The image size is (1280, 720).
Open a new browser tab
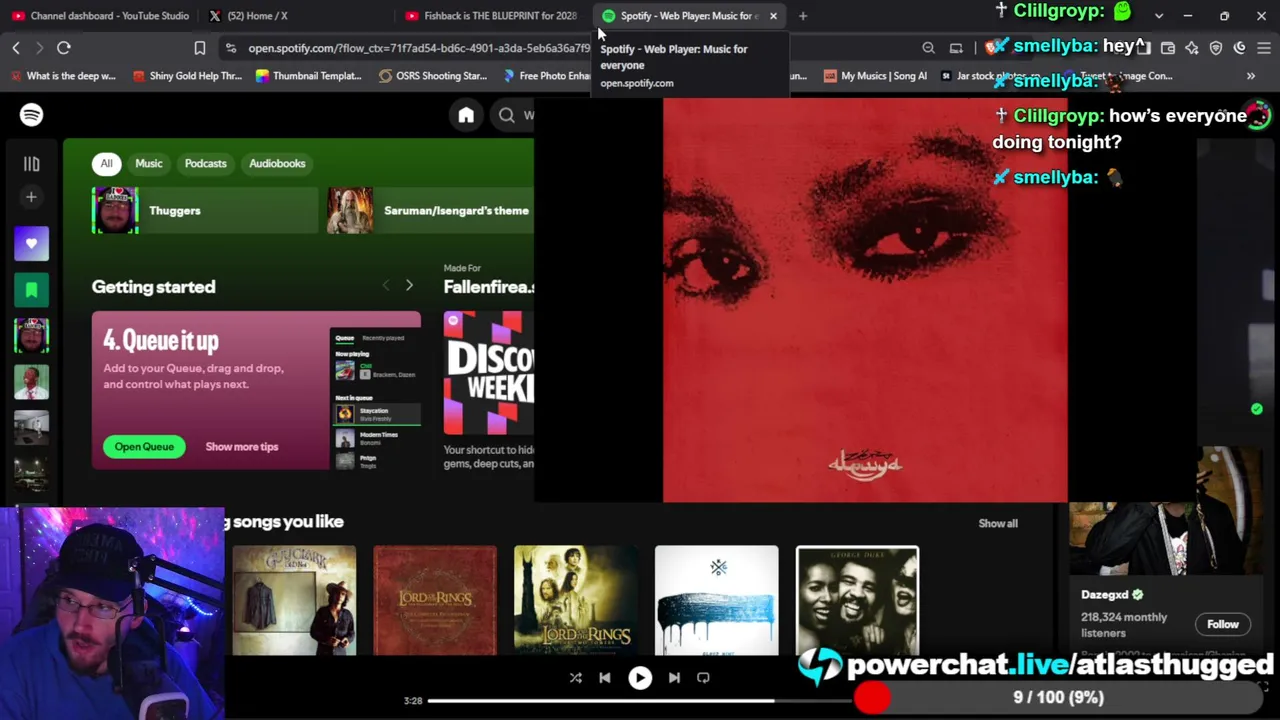click(x=803, y=16)
